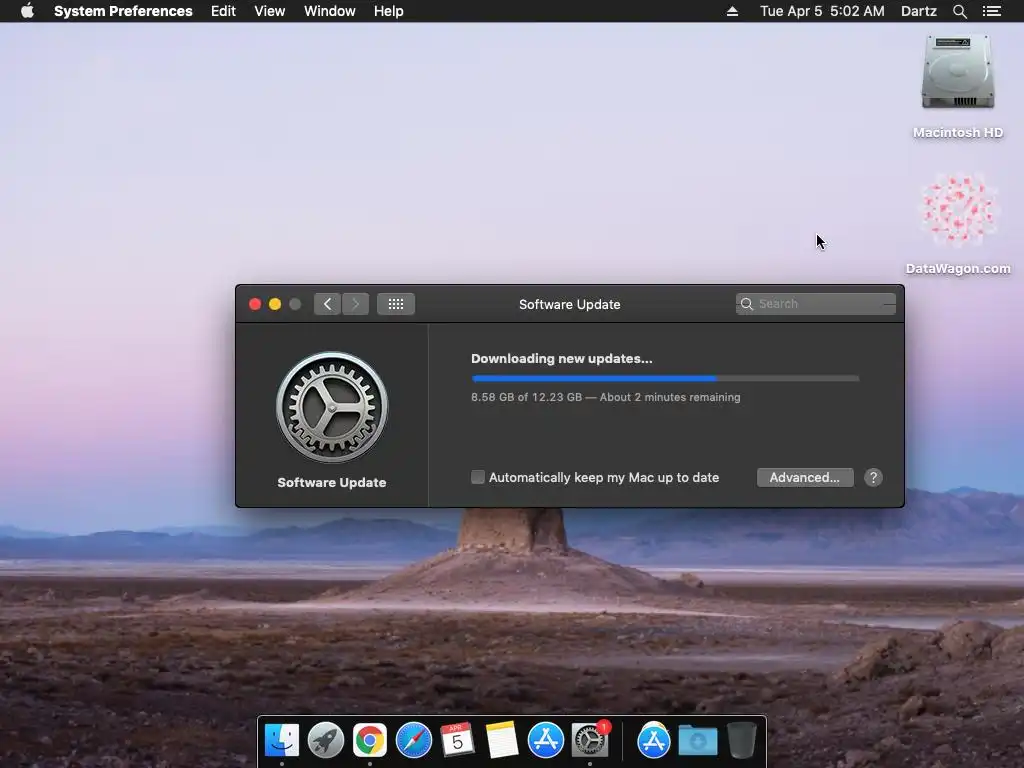Go forward with the right chevron button
Image resolution: width=1024 pixels, height=768 pixels.
[x=355, y=304]
